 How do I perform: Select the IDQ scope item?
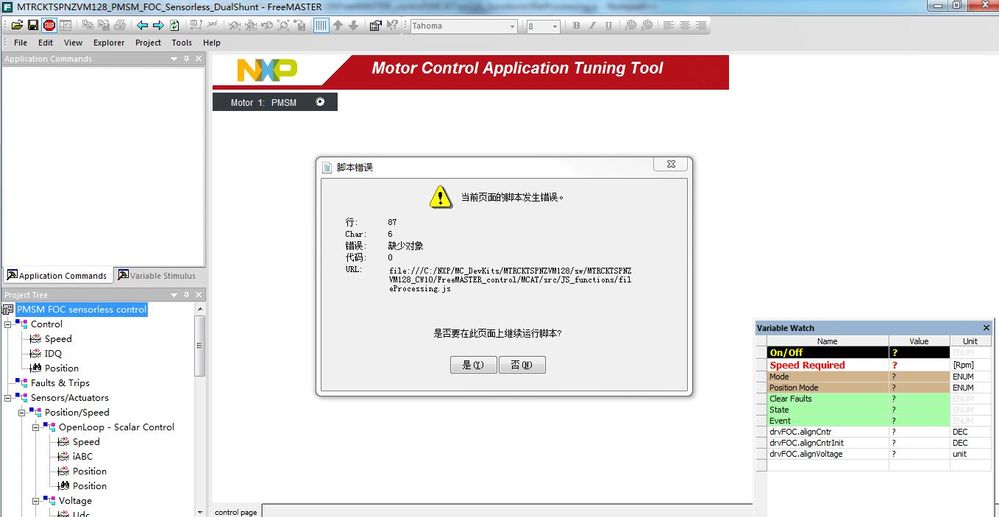tap(53, 353)
